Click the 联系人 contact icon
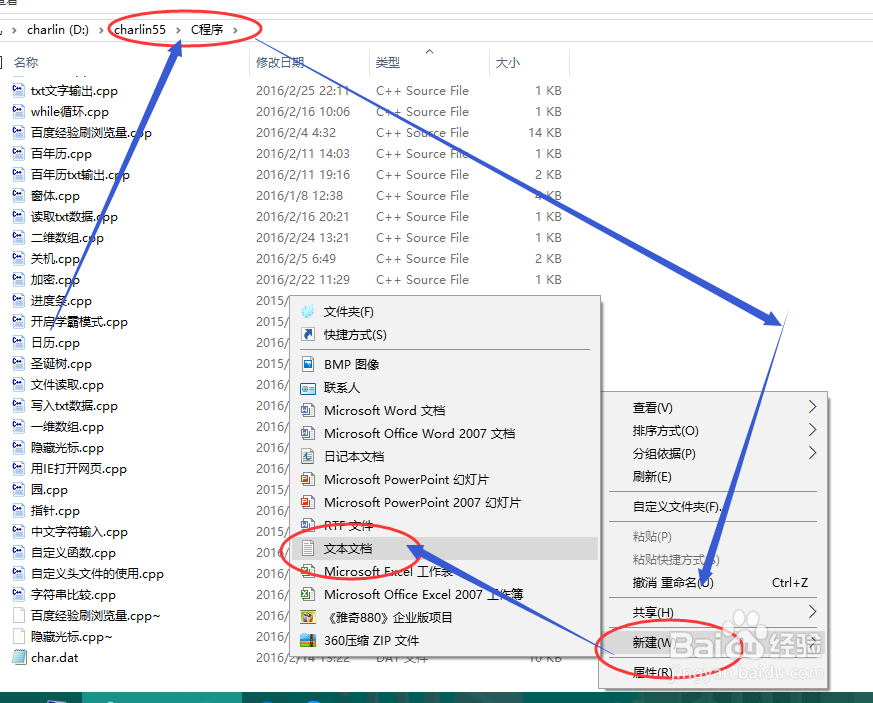 [x=308, y=387]
